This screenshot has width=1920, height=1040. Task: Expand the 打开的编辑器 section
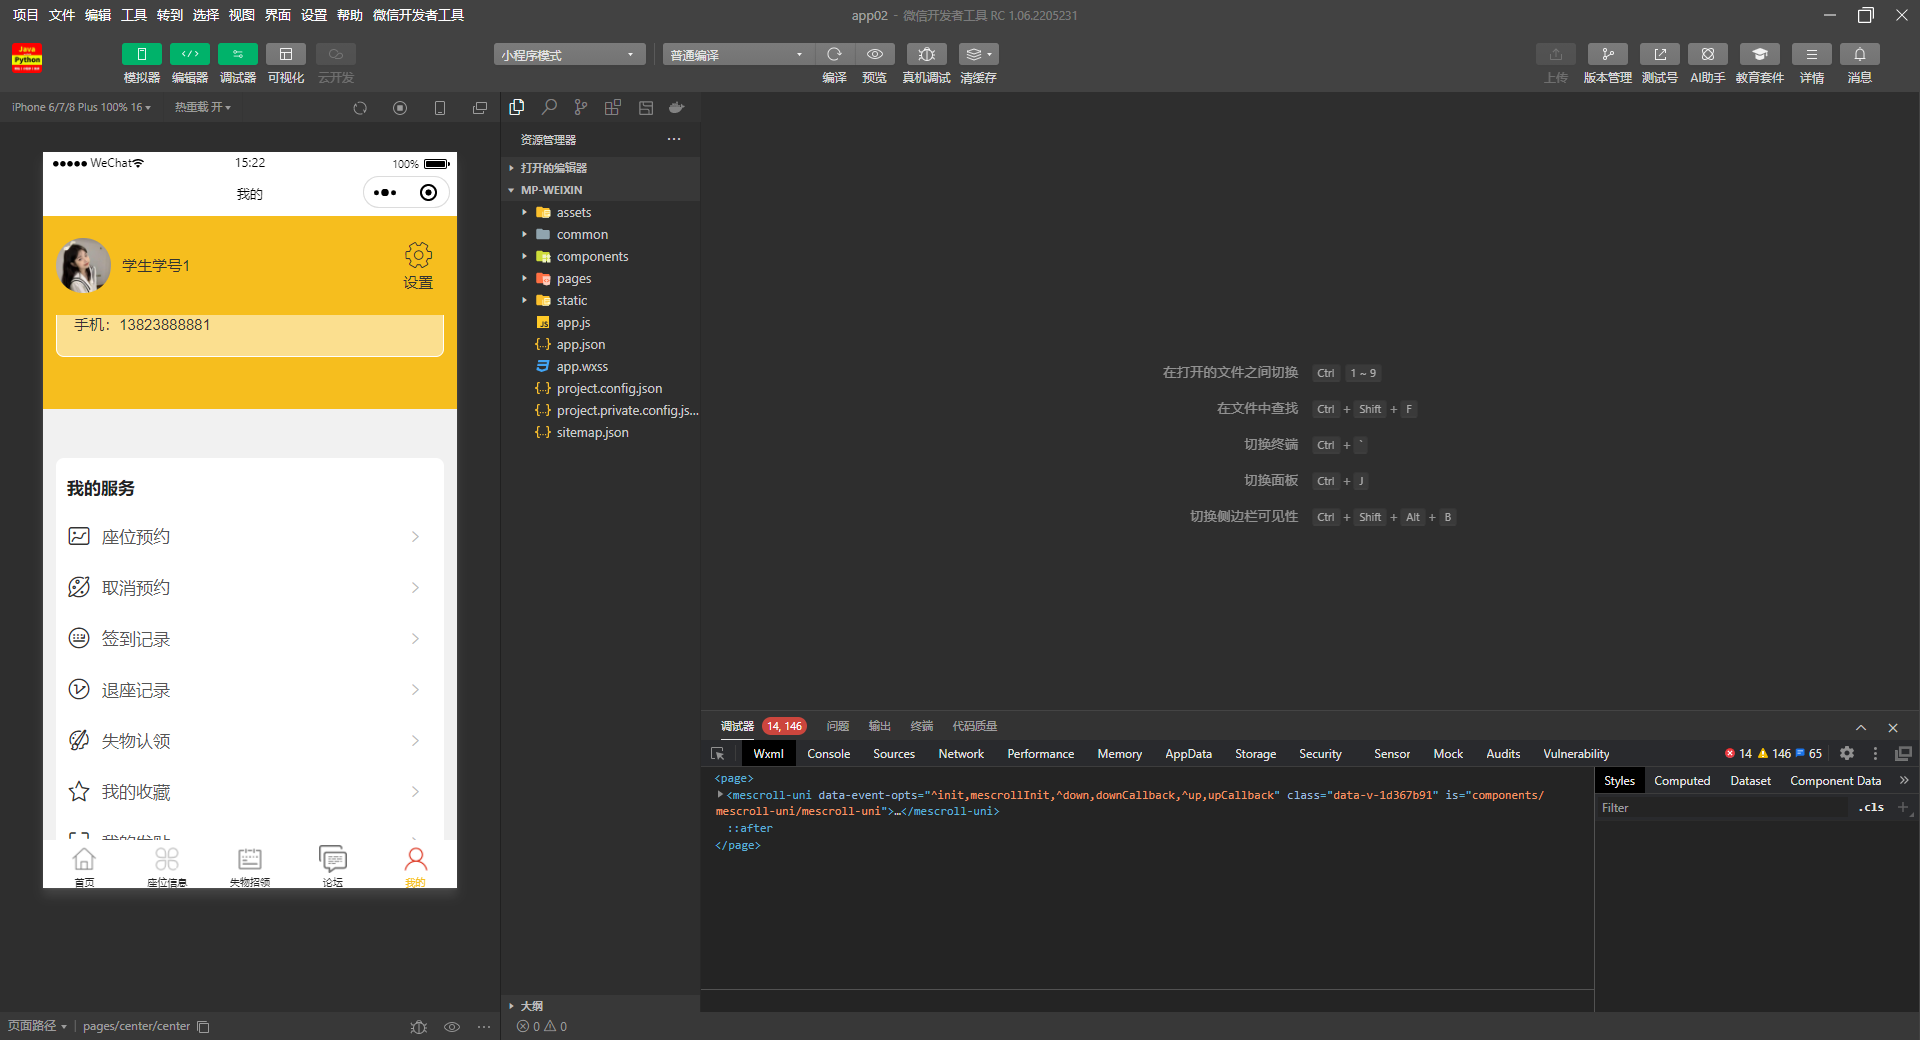point(600,168)
